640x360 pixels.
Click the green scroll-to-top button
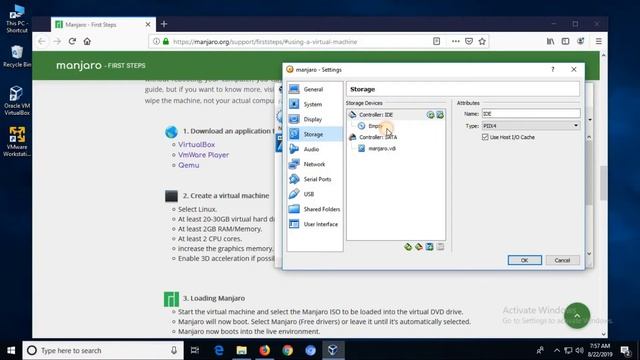coord(577,316)
